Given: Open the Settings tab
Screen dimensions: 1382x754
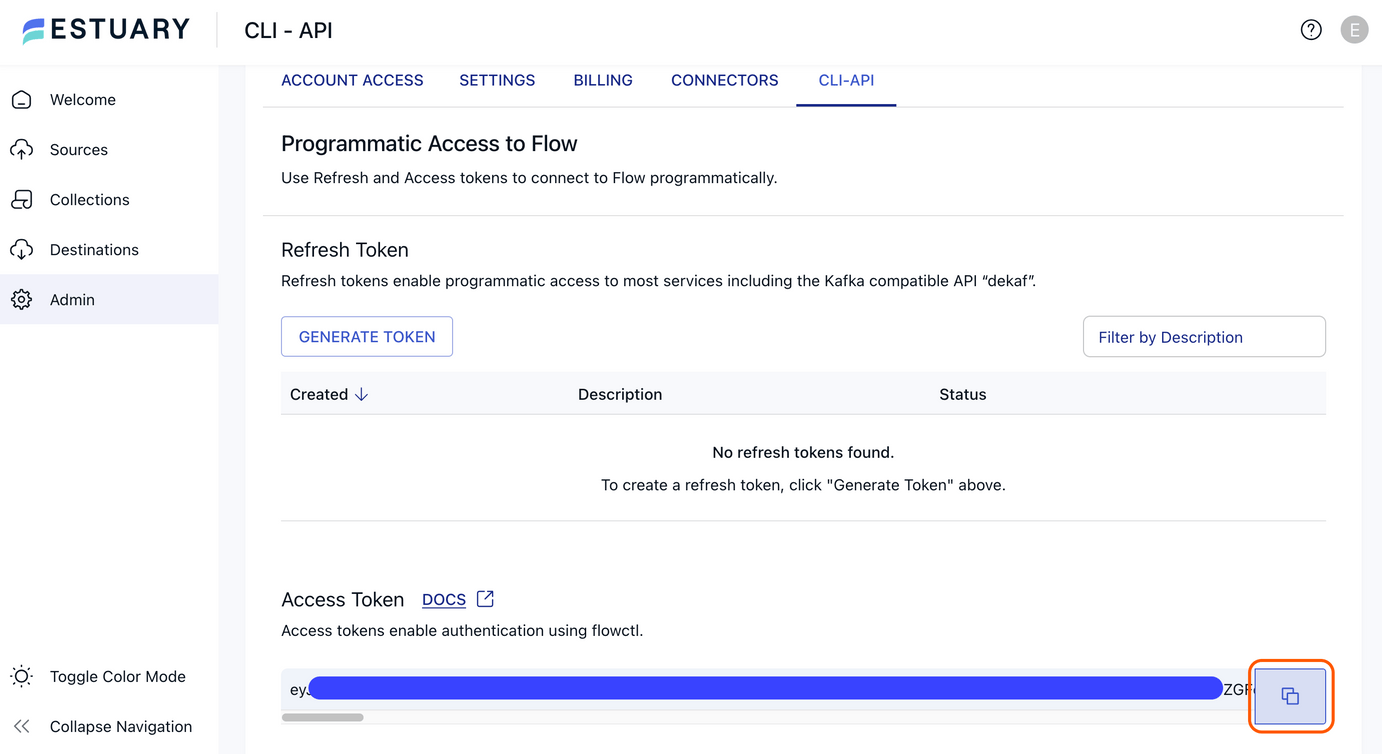Looking at the screenshot, I should (x=497, y=81).
